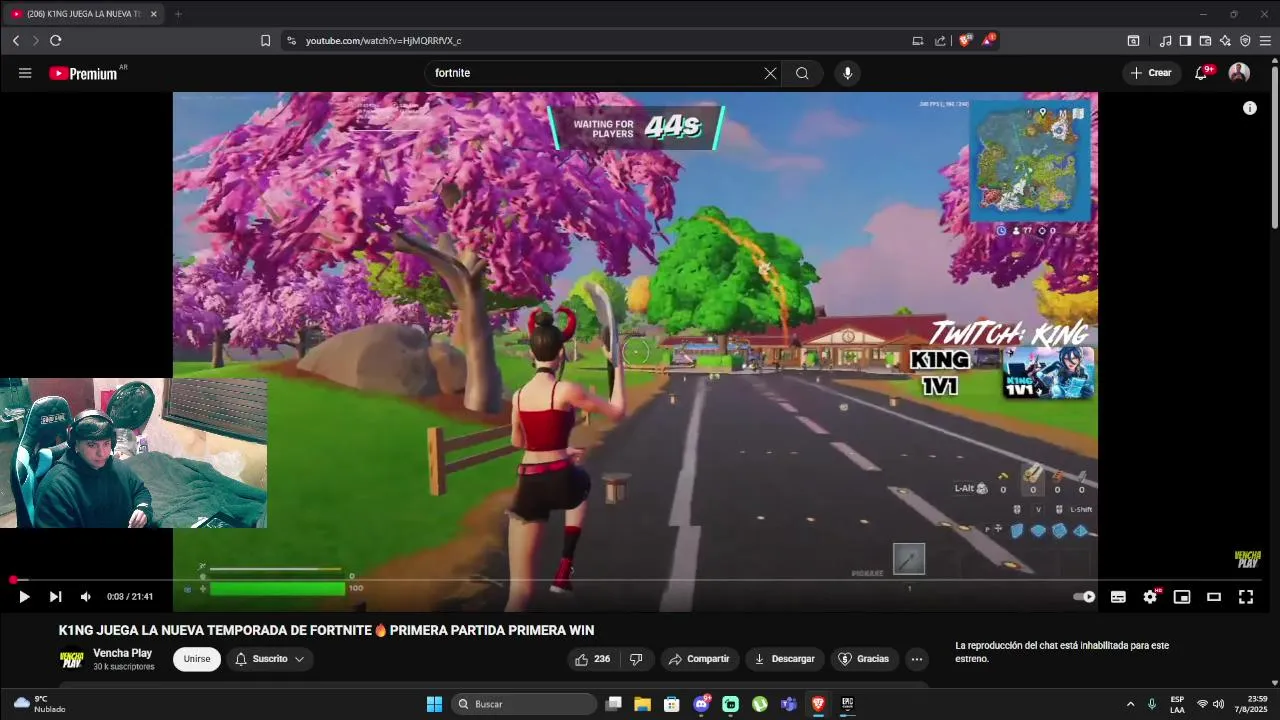
Task: Enable miniplayer mode
Action: (x=1182, y=597)
